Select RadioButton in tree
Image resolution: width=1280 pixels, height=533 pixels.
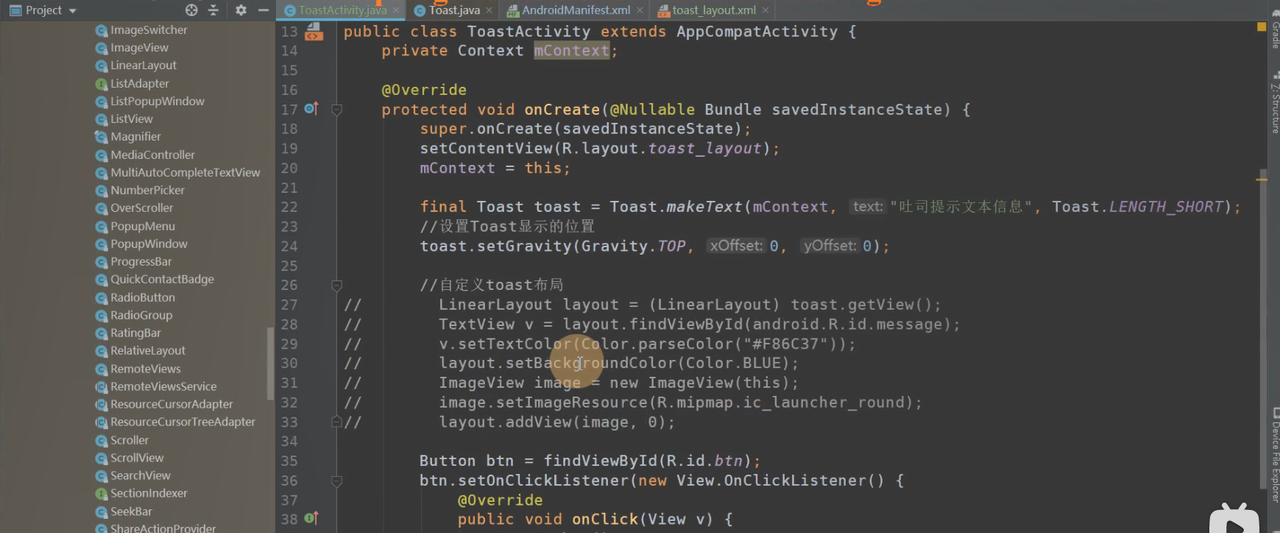pyautogui.click(x=142, y=297)
